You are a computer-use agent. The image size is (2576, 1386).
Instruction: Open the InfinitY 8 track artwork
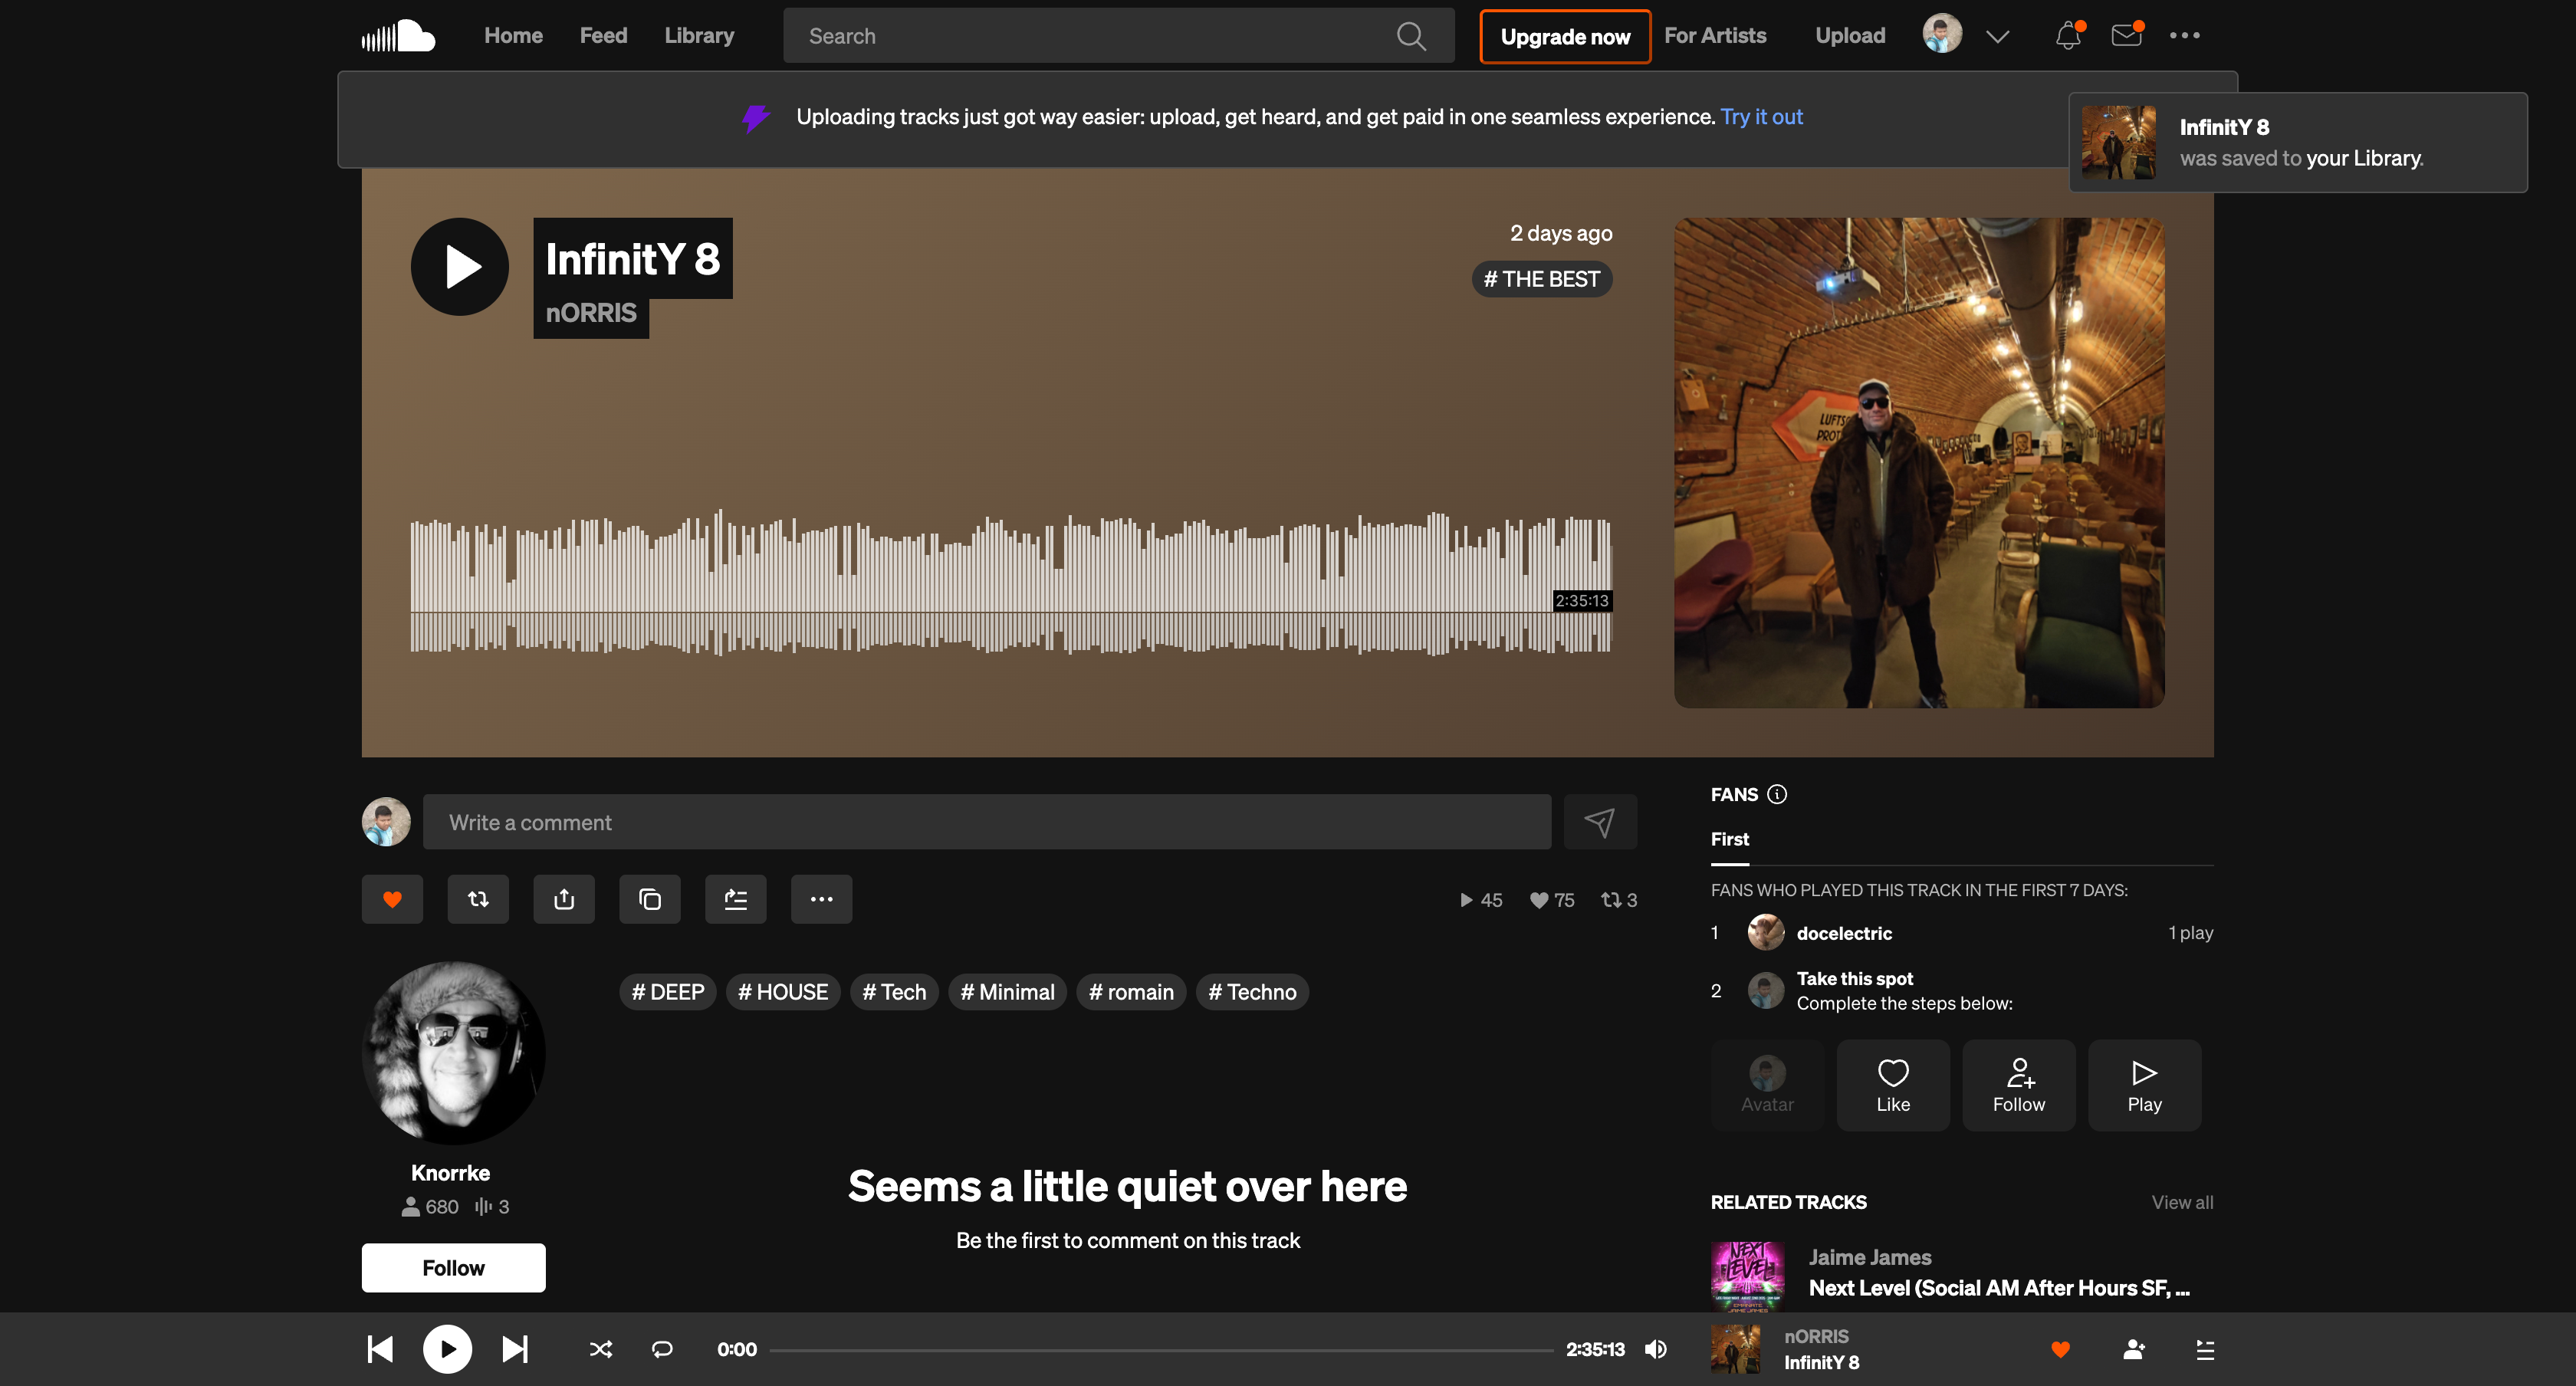(x=1919, y=463)
